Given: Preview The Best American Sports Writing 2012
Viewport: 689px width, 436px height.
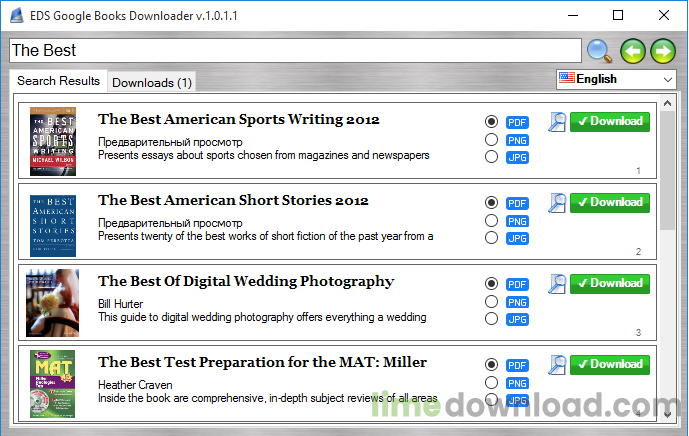Looking at the screenshot, I should [x=557, y=122].
